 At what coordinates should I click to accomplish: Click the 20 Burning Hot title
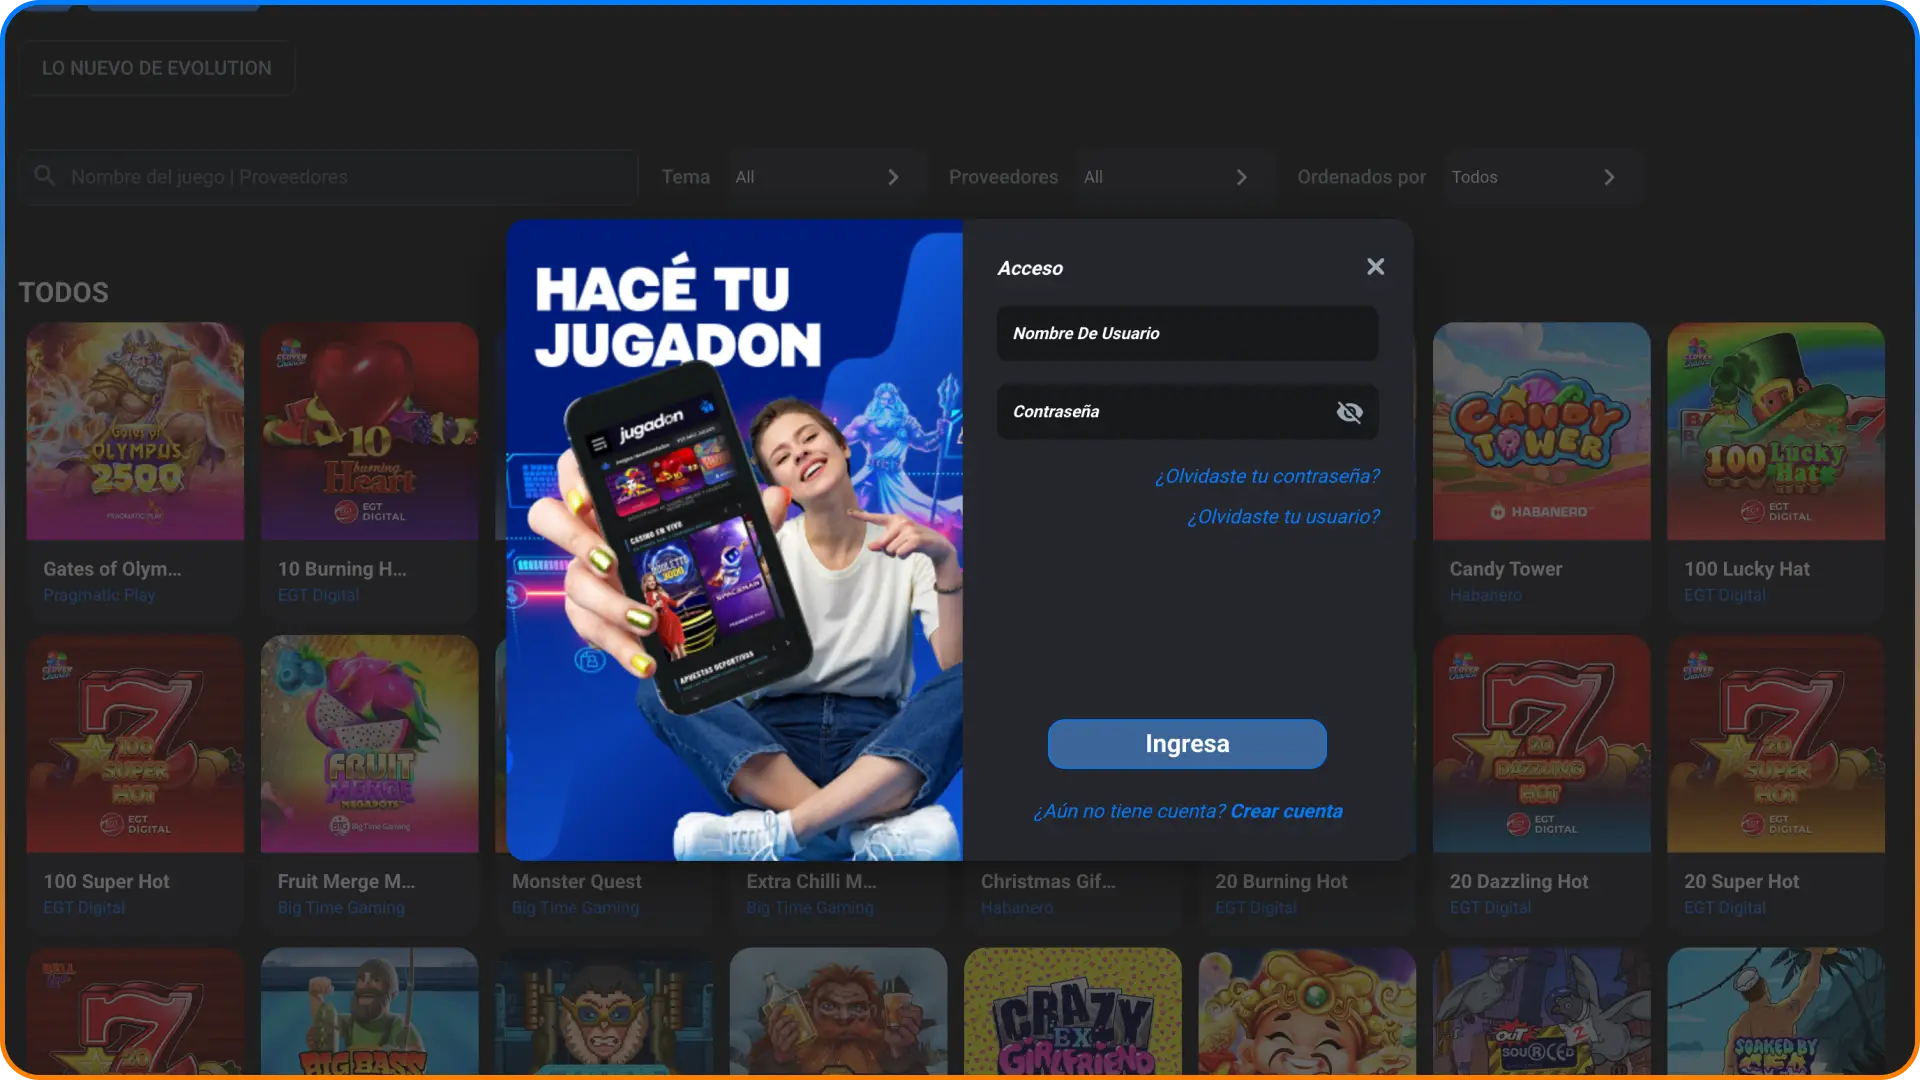point(1281,882)
